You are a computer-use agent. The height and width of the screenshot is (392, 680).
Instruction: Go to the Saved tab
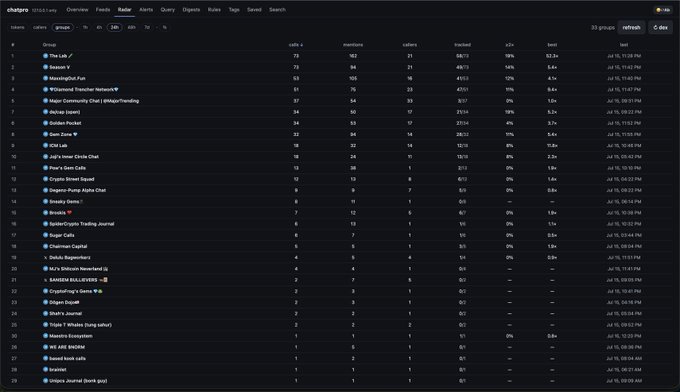tap(254, 10)
